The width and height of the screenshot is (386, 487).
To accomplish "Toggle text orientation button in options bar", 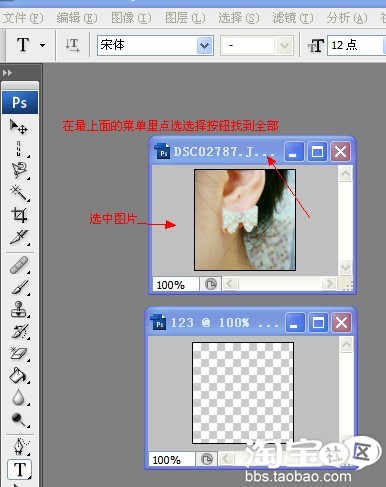I will click(72, 45).
